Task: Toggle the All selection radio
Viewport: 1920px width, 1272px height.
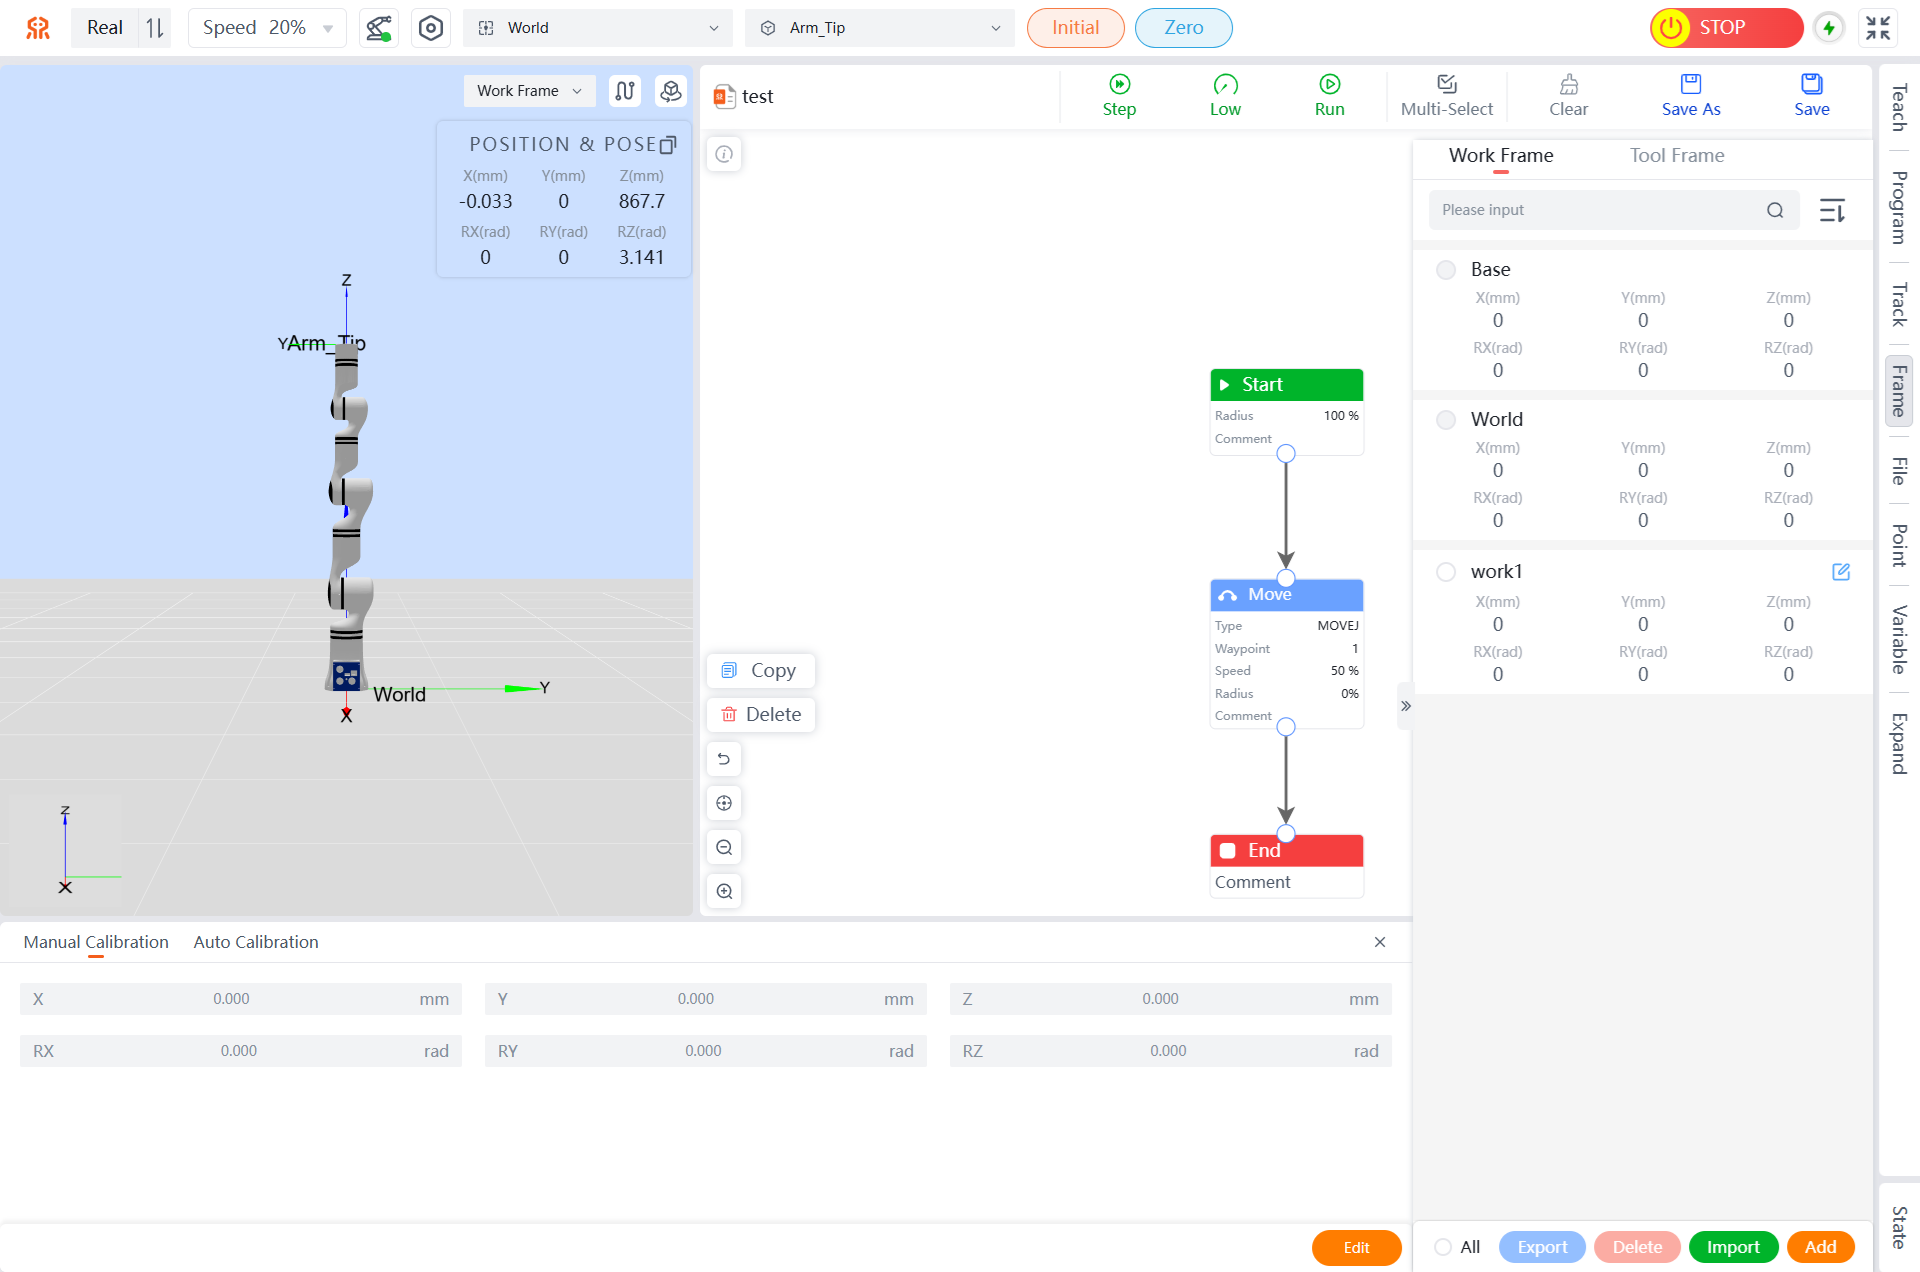Action: pos(1443,1247)
